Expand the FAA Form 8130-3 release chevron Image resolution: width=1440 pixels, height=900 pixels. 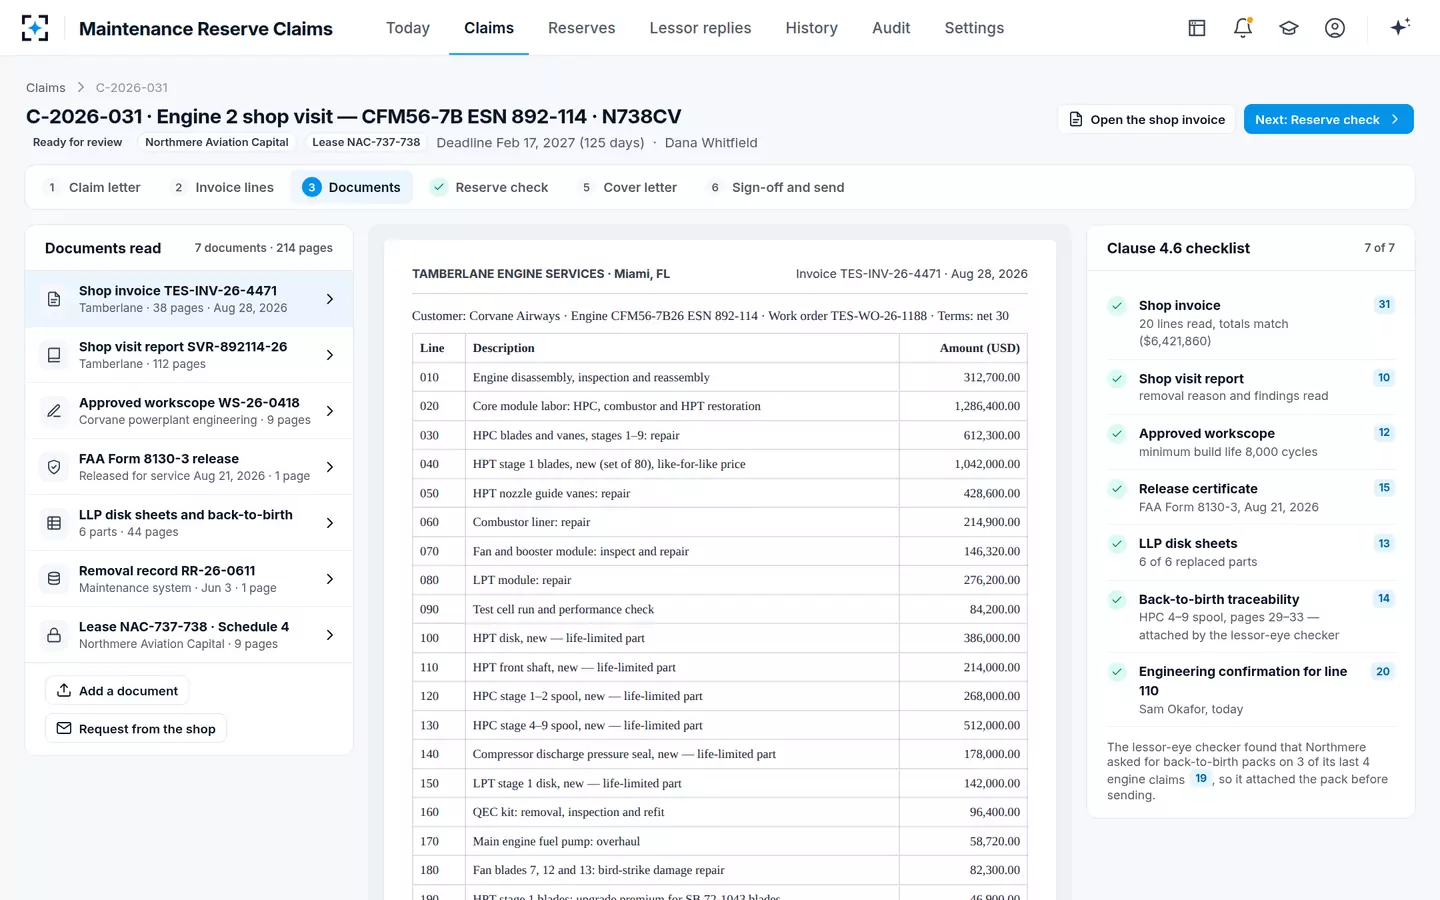tap(330, 467)
